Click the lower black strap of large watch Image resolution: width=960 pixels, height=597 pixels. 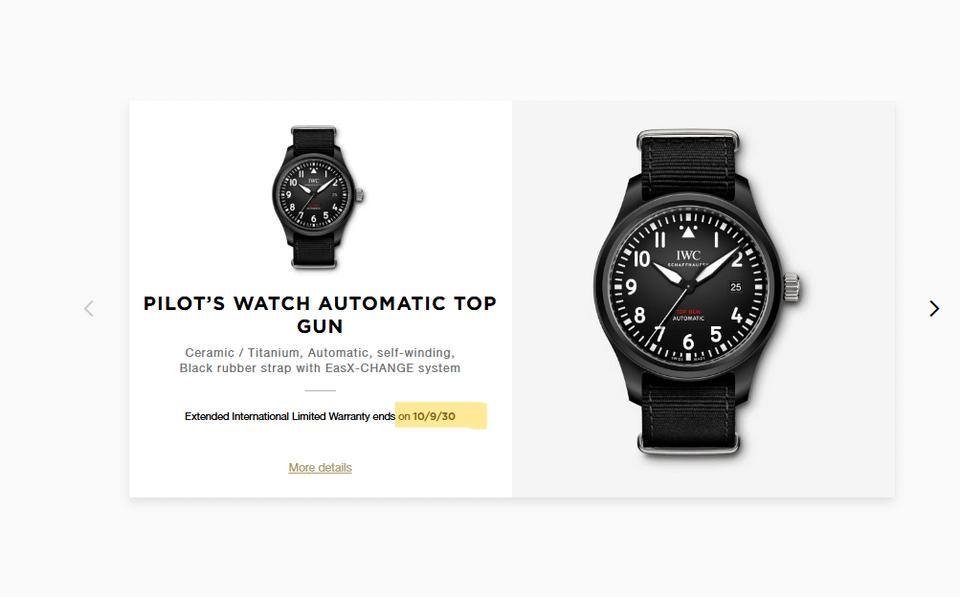688,411
